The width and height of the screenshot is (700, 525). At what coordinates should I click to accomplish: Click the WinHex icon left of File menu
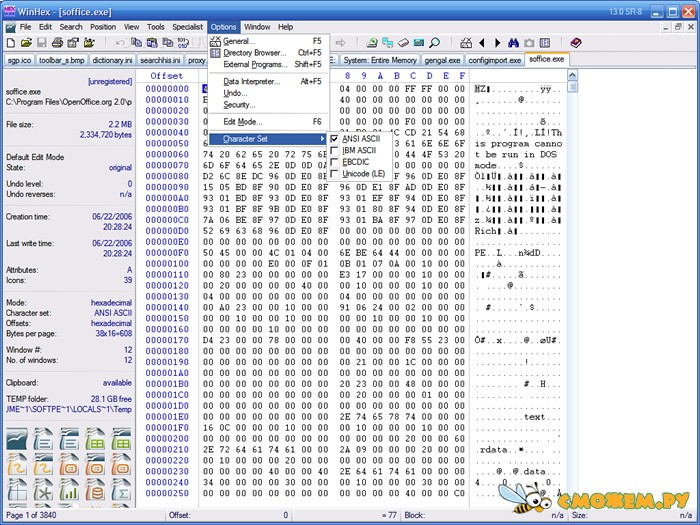pyautogui.click(x=11, y=27)
